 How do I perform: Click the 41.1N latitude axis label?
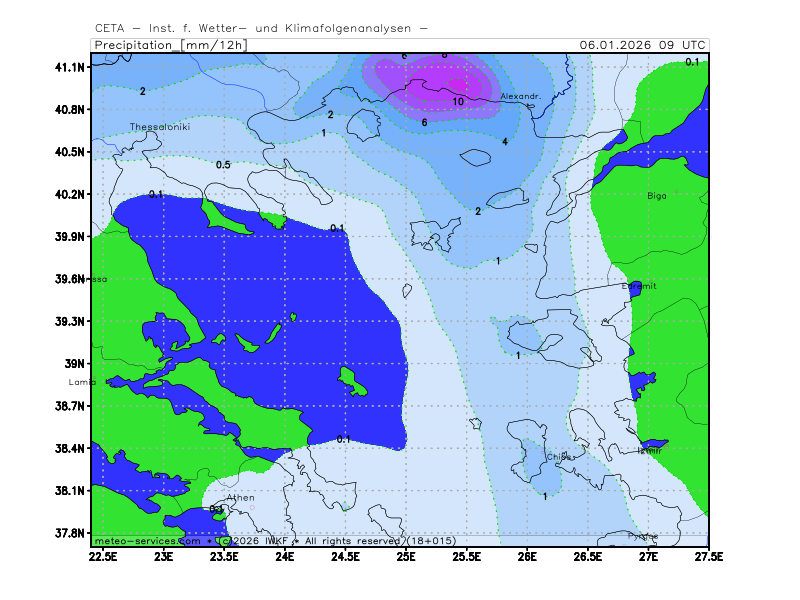pos(70,67)
